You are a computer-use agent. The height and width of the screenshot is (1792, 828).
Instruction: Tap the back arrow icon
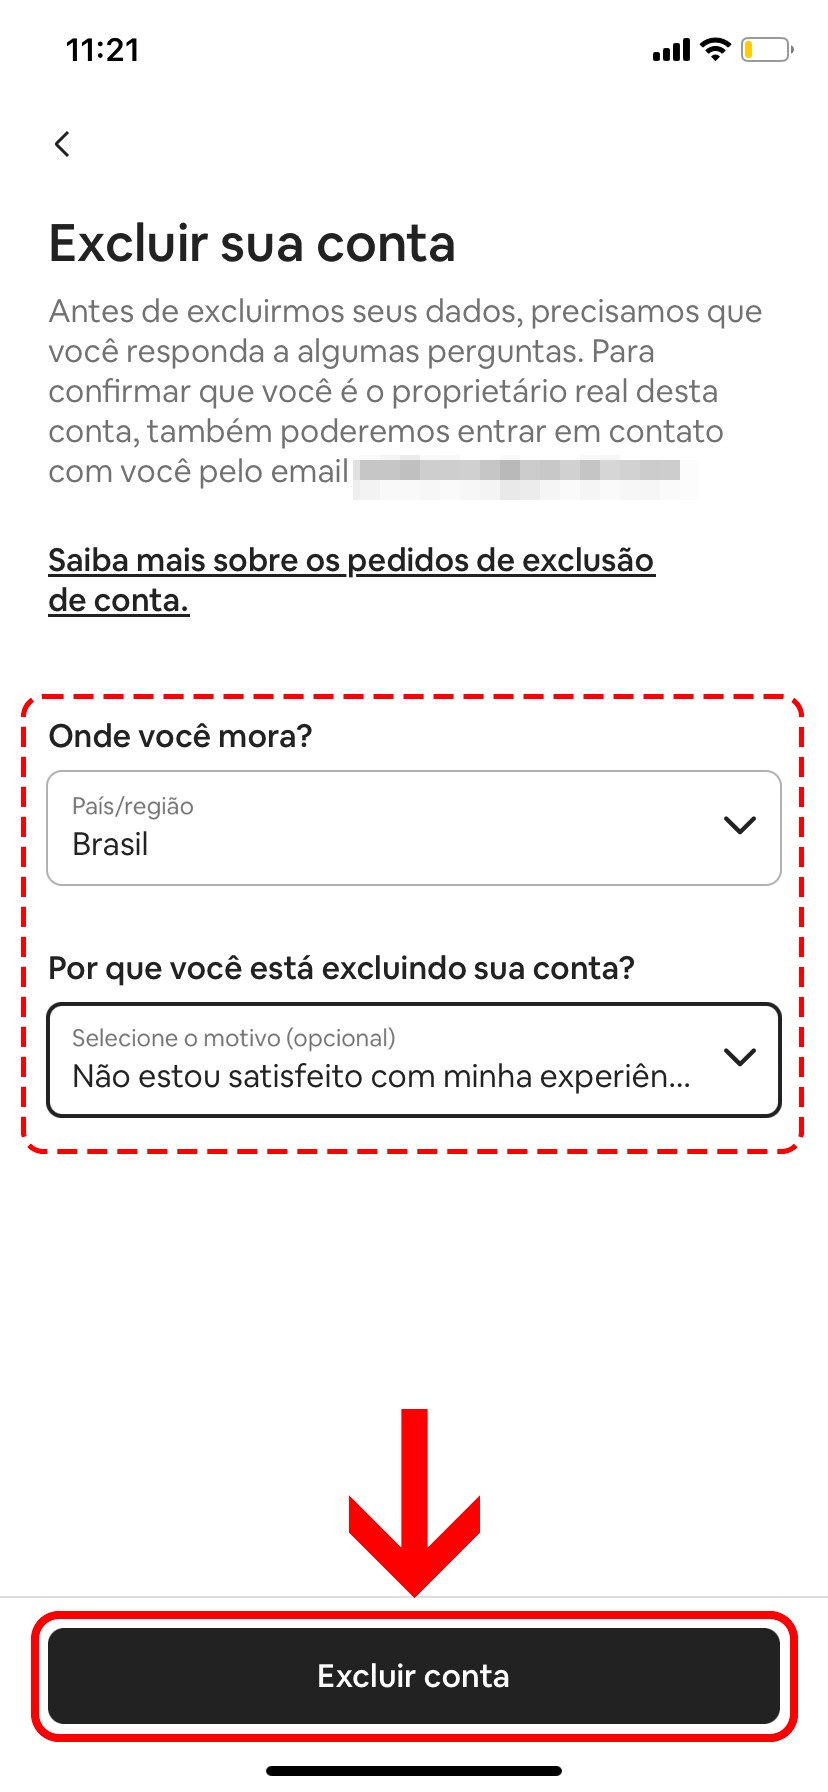(x=62, y=144)
